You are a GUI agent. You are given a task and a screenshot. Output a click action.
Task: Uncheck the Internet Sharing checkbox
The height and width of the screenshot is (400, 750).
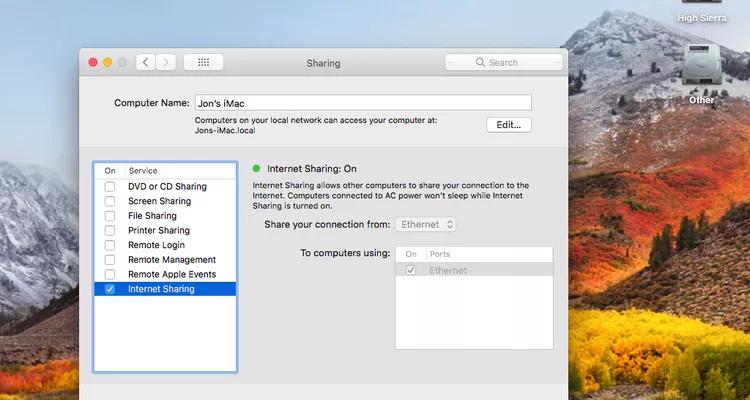[x=110, y=289]
